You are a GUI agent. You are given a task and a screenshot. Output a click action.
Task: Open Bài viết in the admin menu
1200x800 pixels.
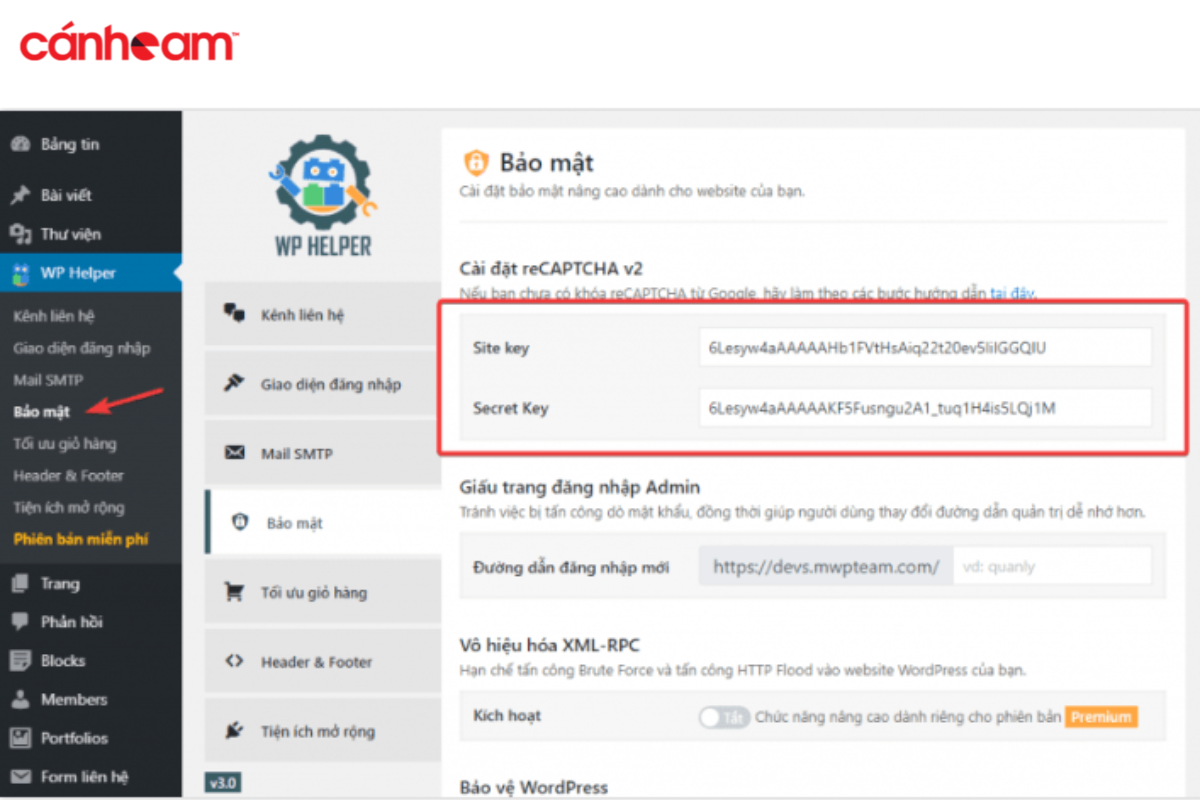(x=91, y=195)
